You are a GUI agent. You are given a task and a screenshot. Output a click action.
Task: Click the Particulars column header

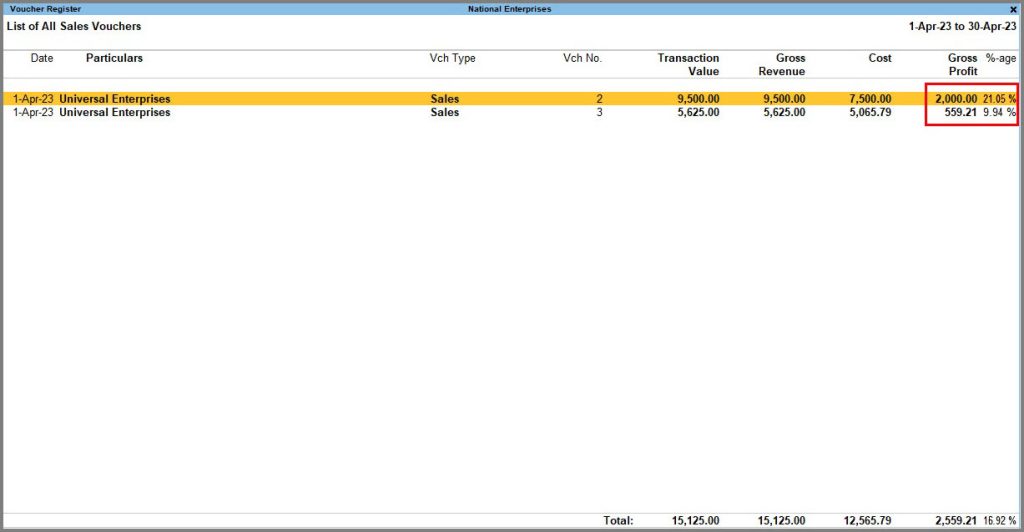point(114,58)
